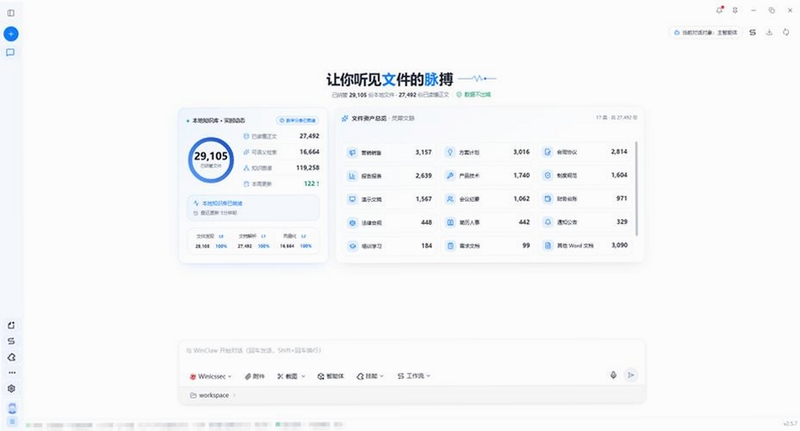Click the bell icon of 329 category

point(547,222)
